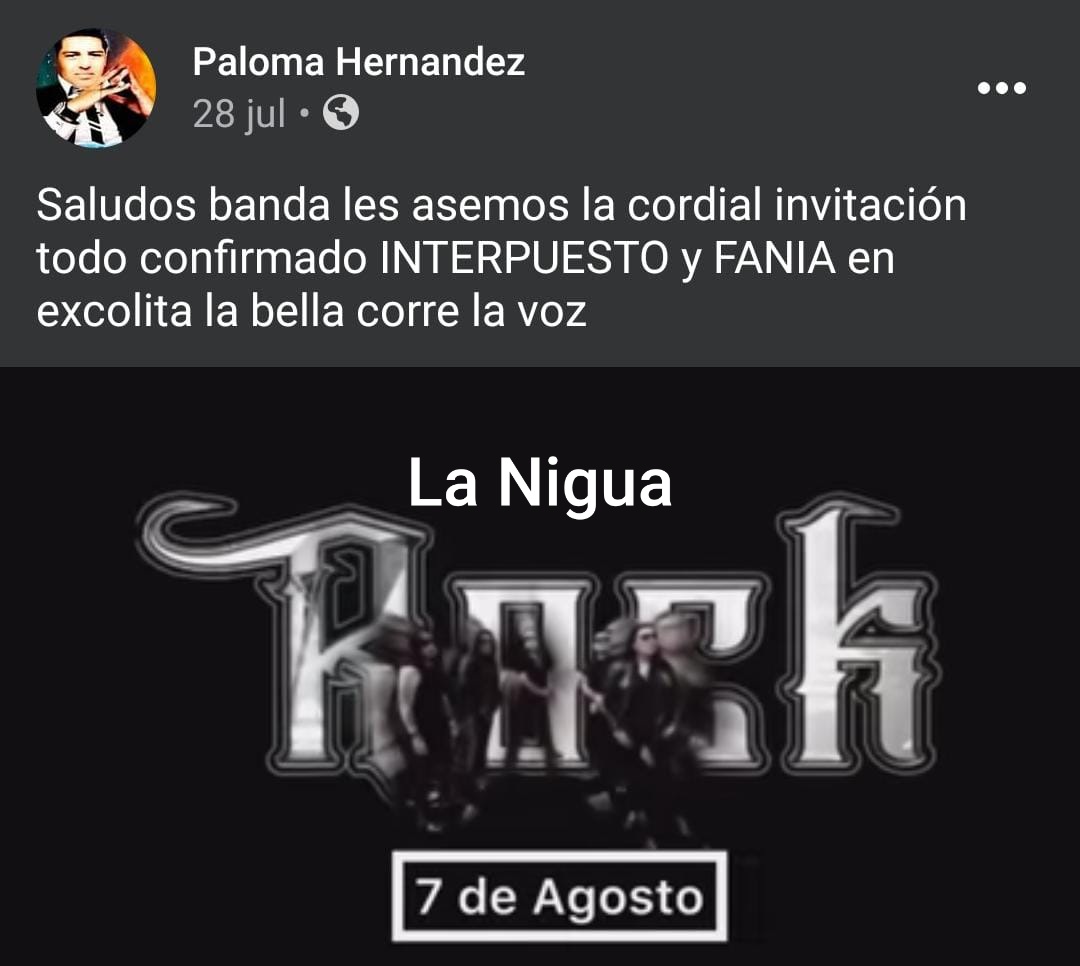The image size is (1080, 966).
Task: Open the three-dots post options menu
Action: pos(1002,88)
